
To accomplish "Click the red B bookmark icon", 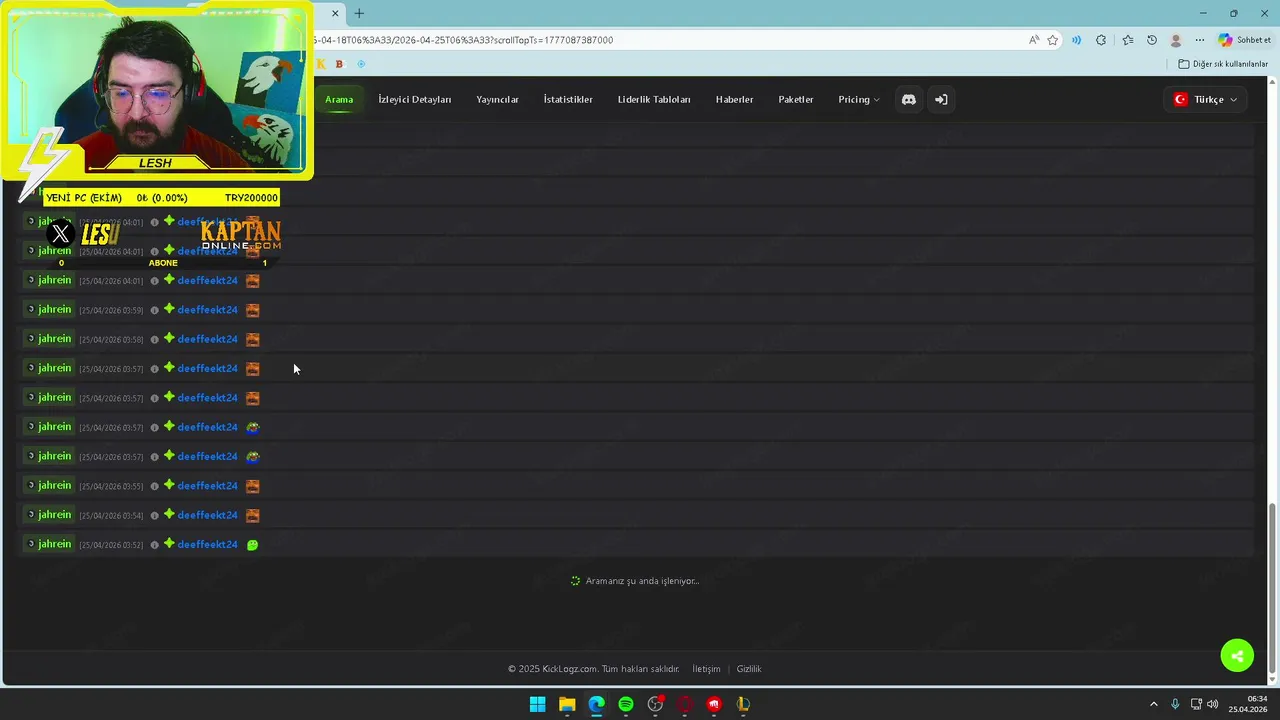I will [x=339, y=64].
